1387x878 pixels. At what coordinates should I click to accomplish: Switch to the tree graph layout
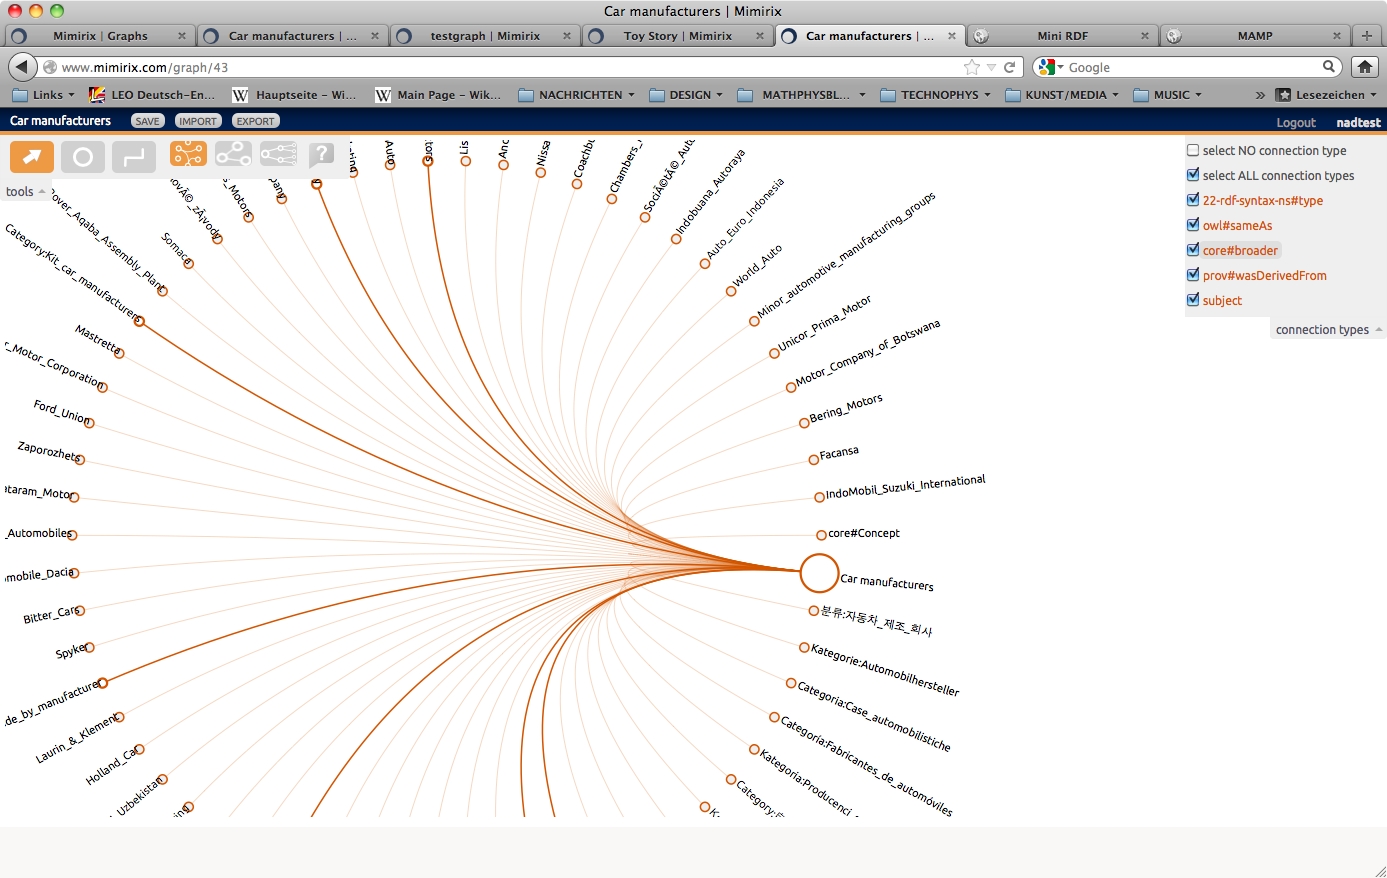[x=278, y=154]
